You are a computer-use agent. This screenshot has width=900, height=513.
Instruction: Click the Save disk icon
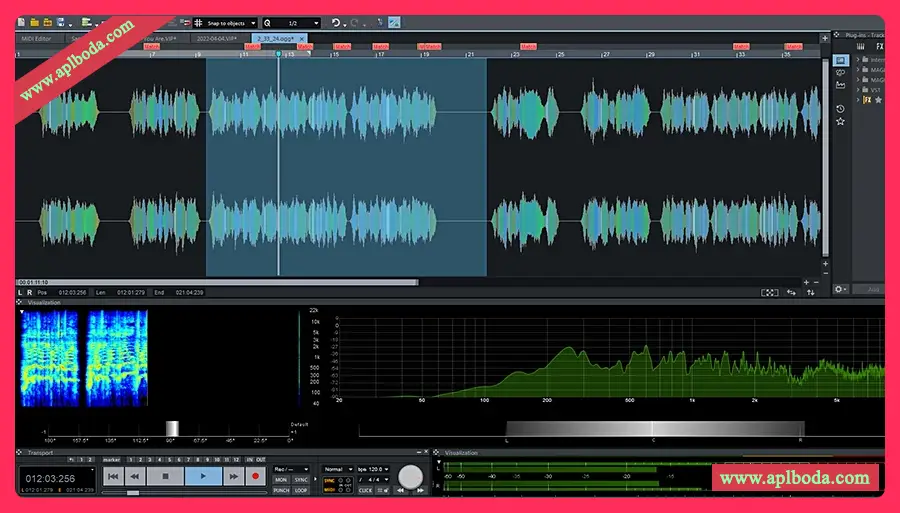62,22
